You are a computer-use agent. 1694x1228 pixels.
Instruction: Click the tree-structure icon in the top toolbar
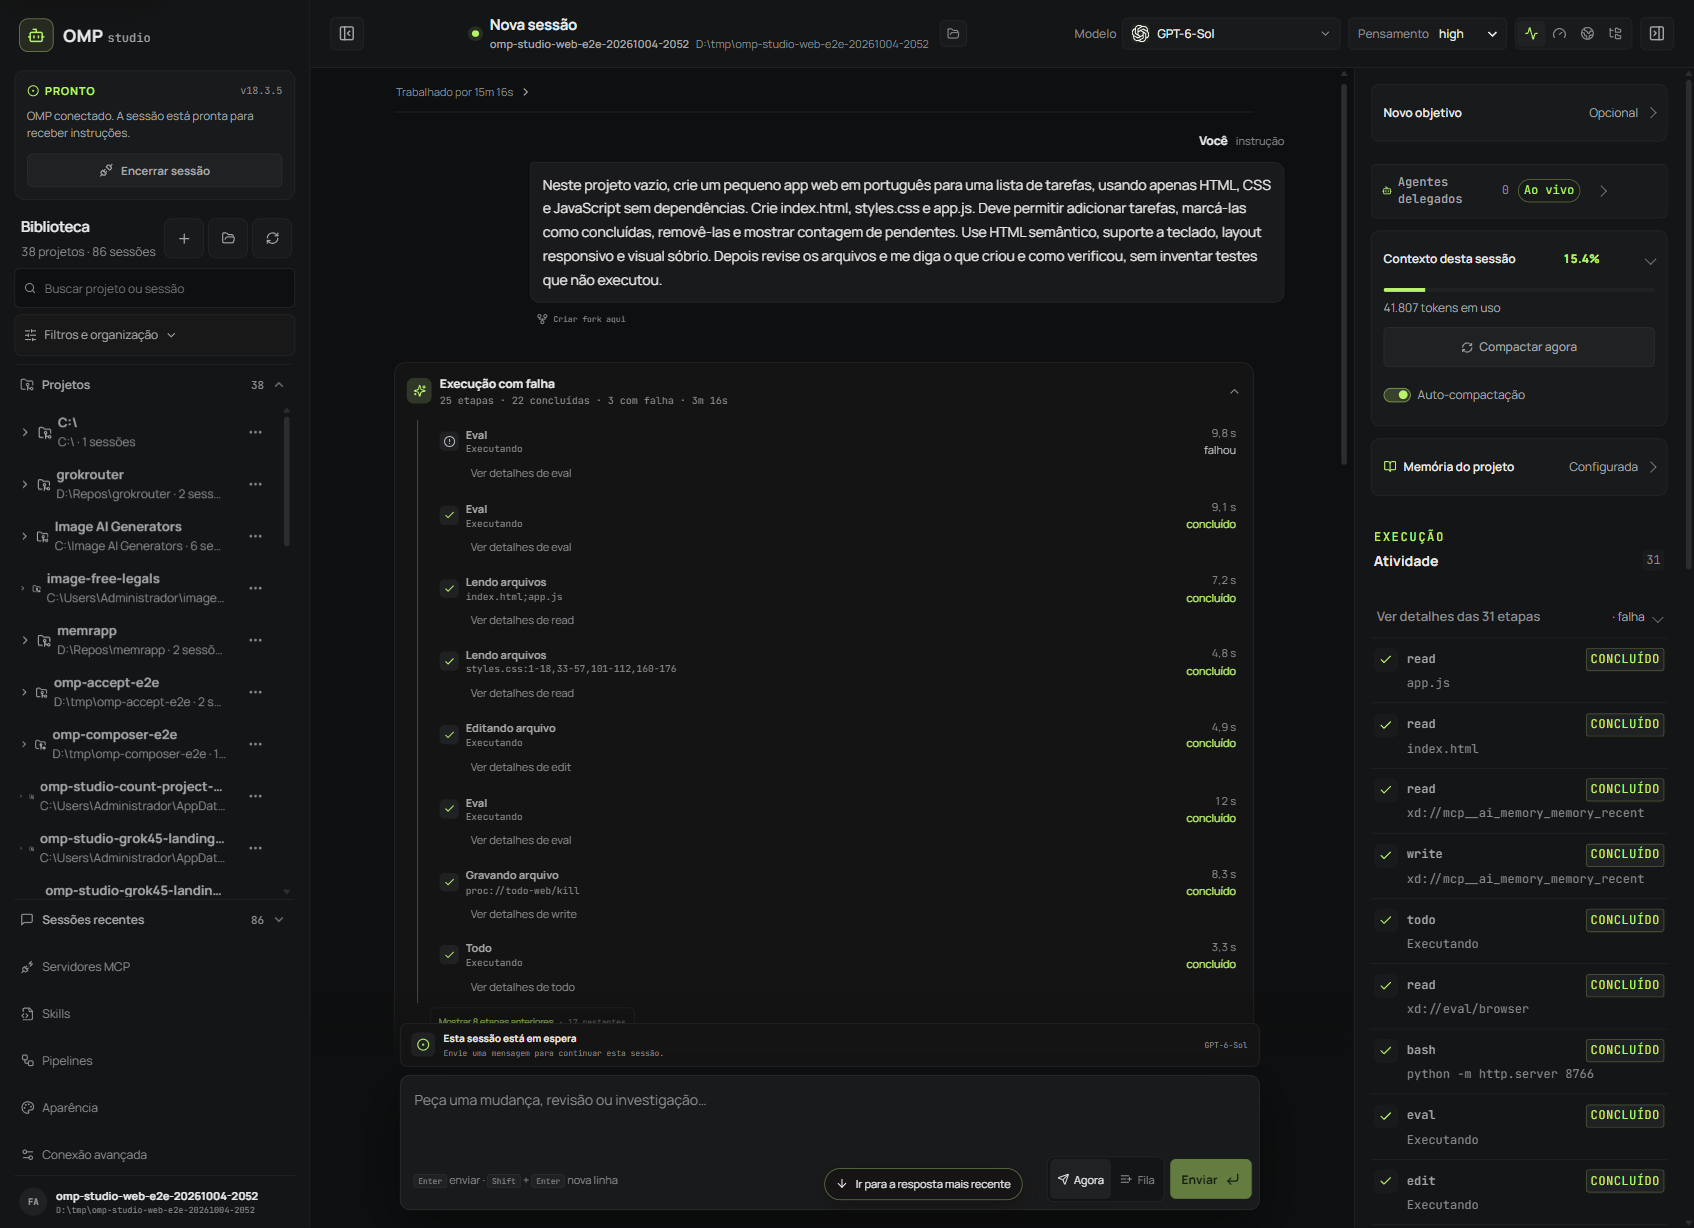click(1615, 34)
